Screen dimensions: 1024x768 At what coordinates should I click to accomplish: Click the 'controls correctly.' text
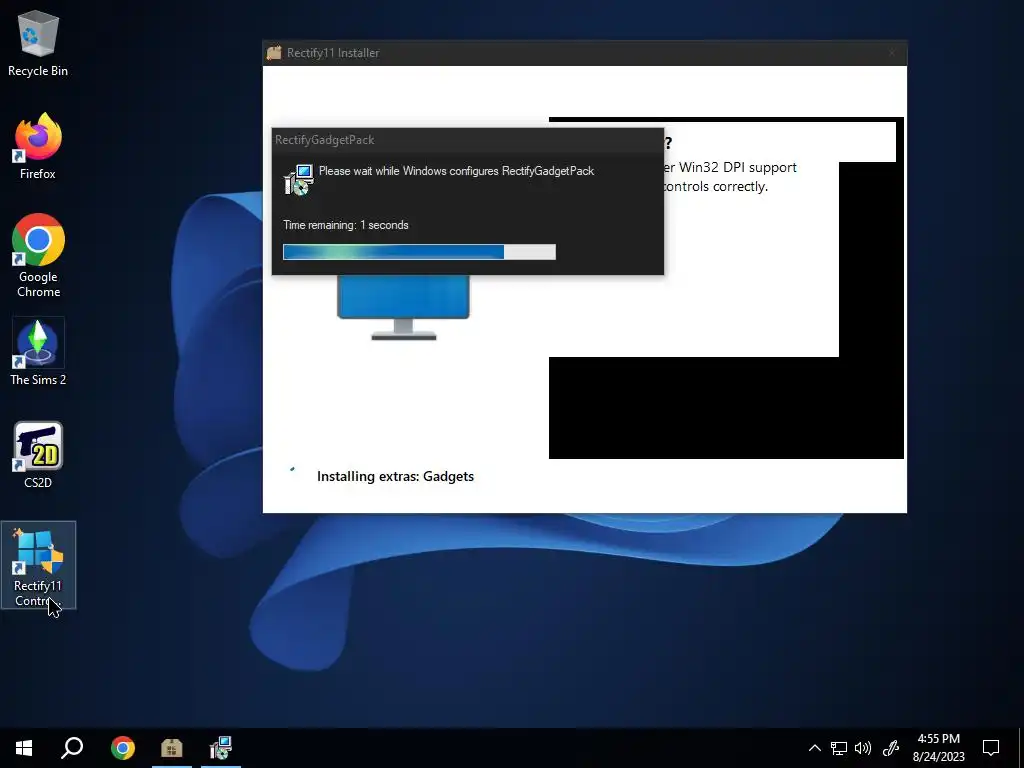[715, 186]
